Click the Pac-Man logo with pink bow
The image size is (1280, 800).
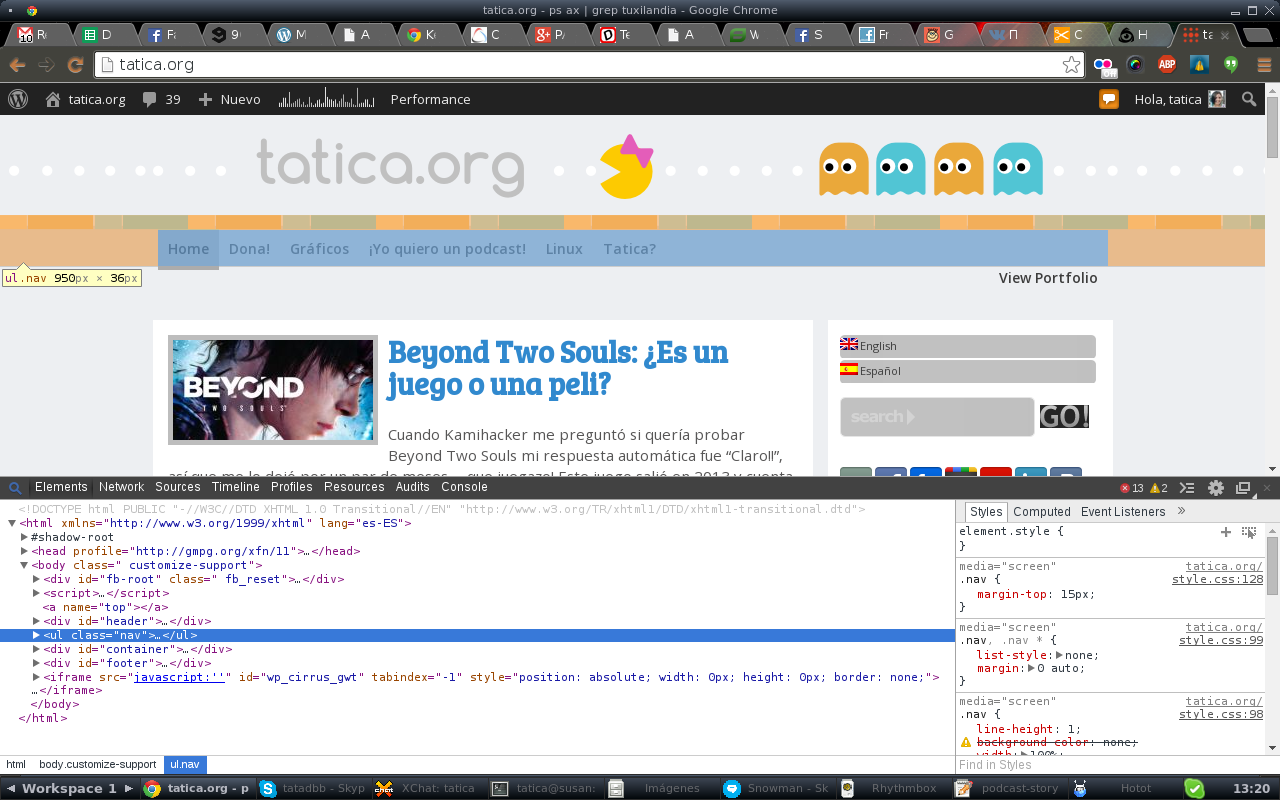pos(627,166)
